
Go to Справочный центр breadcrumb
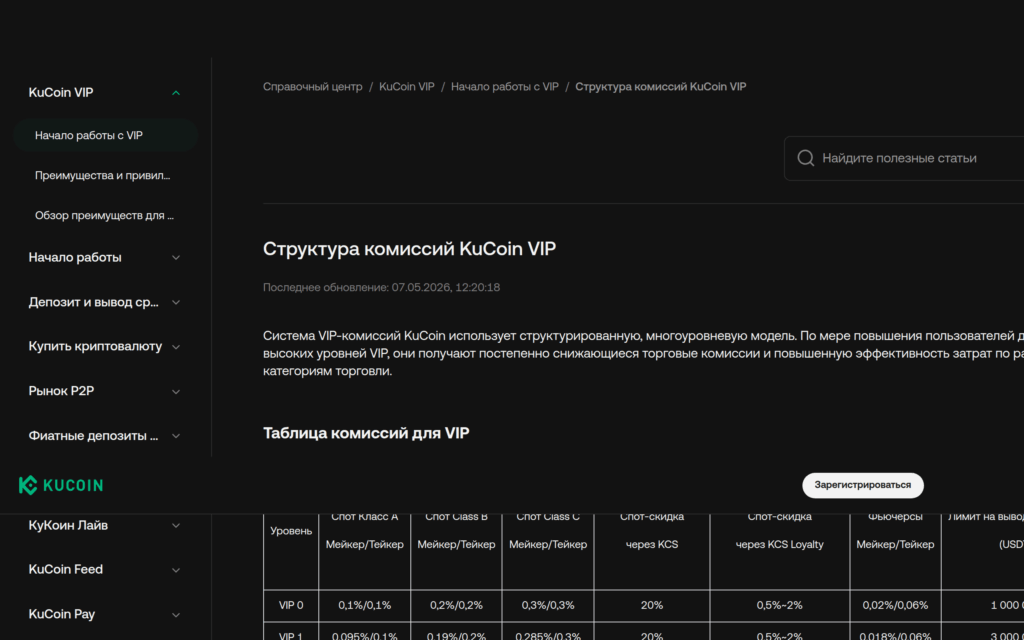pyautogui.click(x=312, y=86)
